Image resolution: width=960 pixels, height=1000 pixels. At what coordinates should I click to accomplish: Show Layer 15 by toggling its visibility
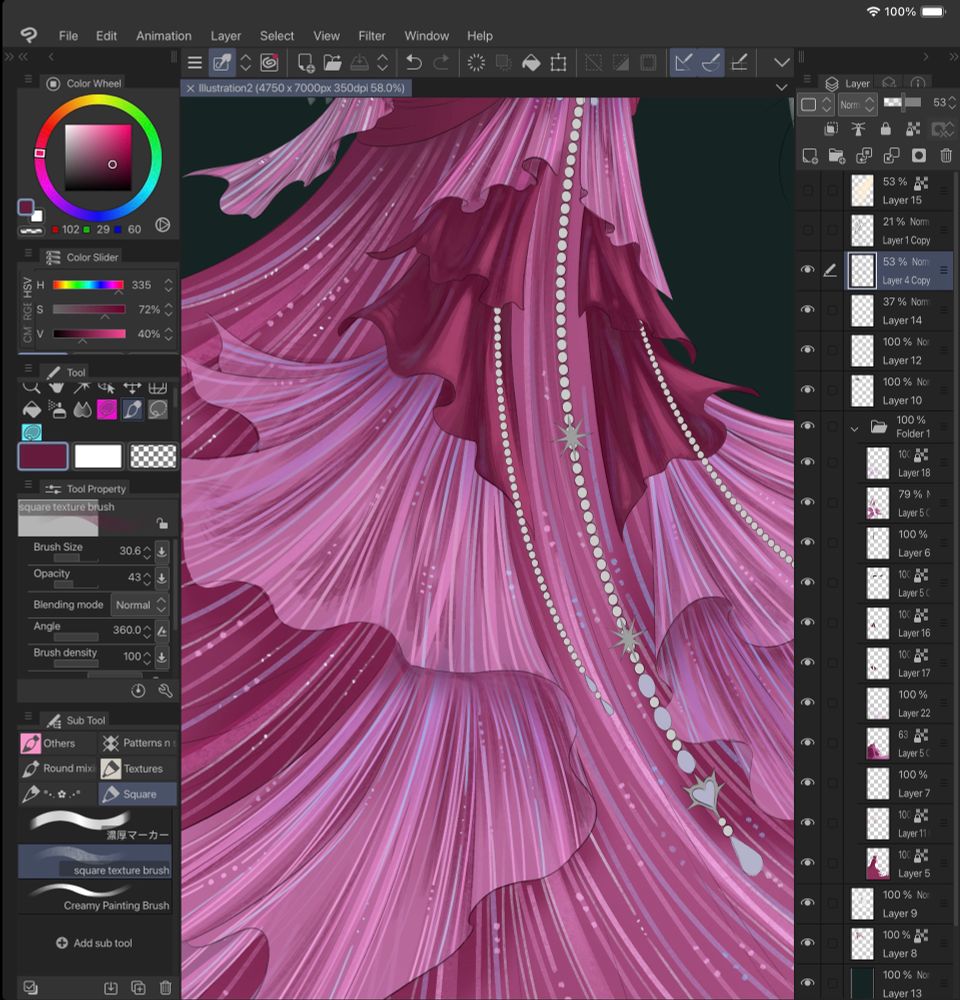(807, 190)
